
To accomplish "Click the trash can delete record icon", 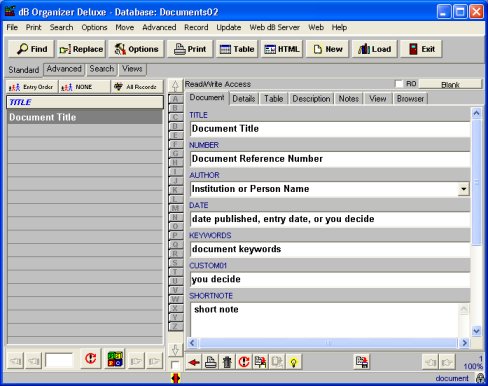I will tap(227, 362).
